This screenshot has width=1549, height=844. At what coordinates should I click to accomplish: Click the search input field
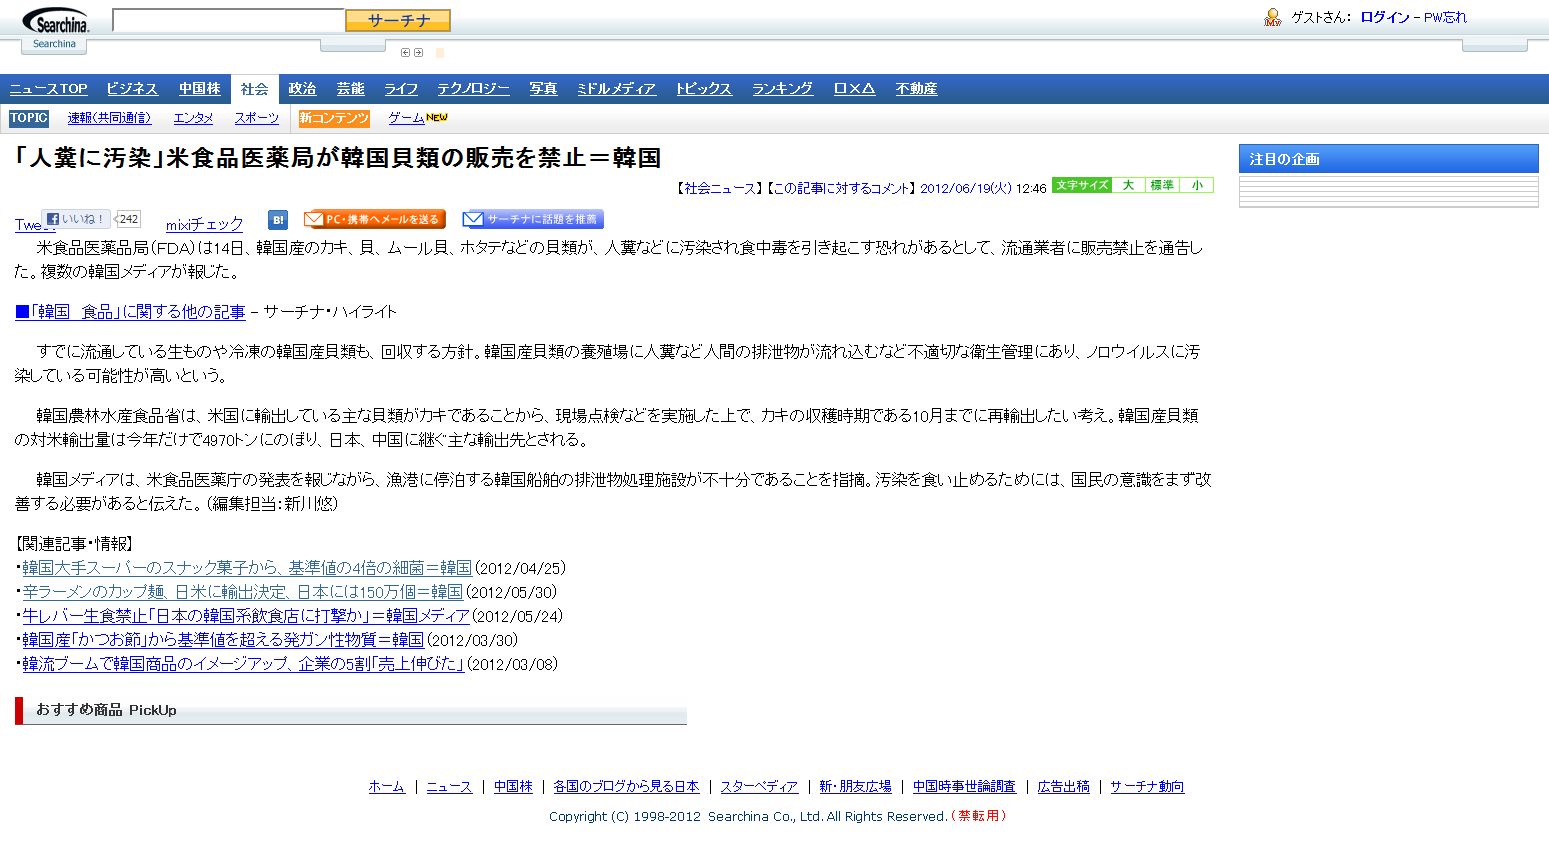coord(228,20)
